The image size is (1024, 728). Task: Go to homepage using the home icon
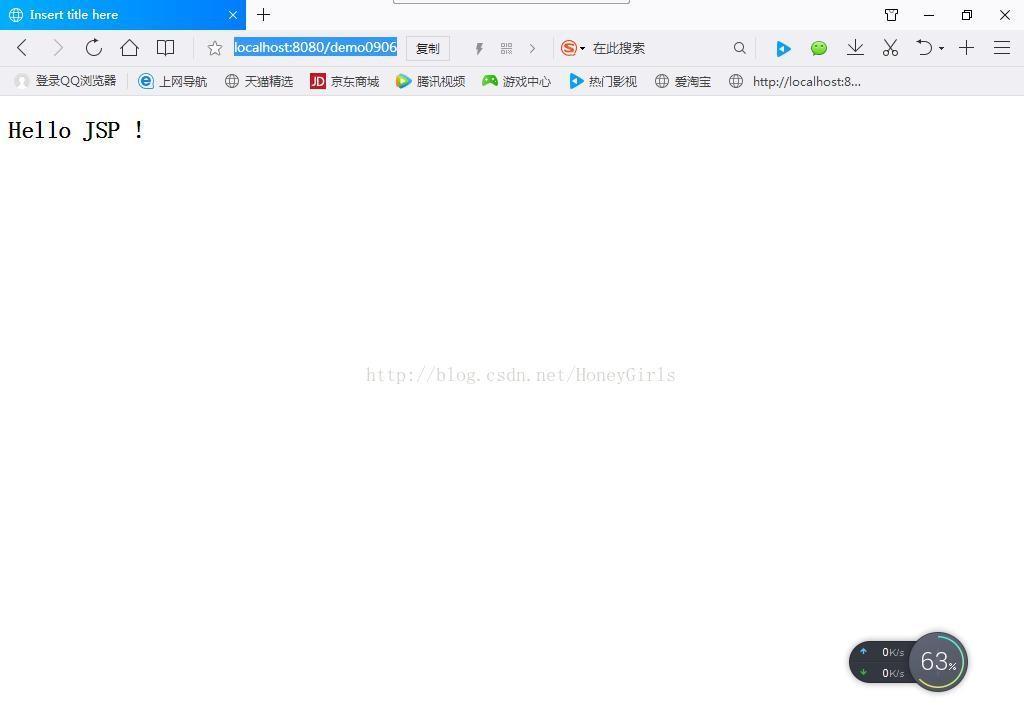coord(130,47)
